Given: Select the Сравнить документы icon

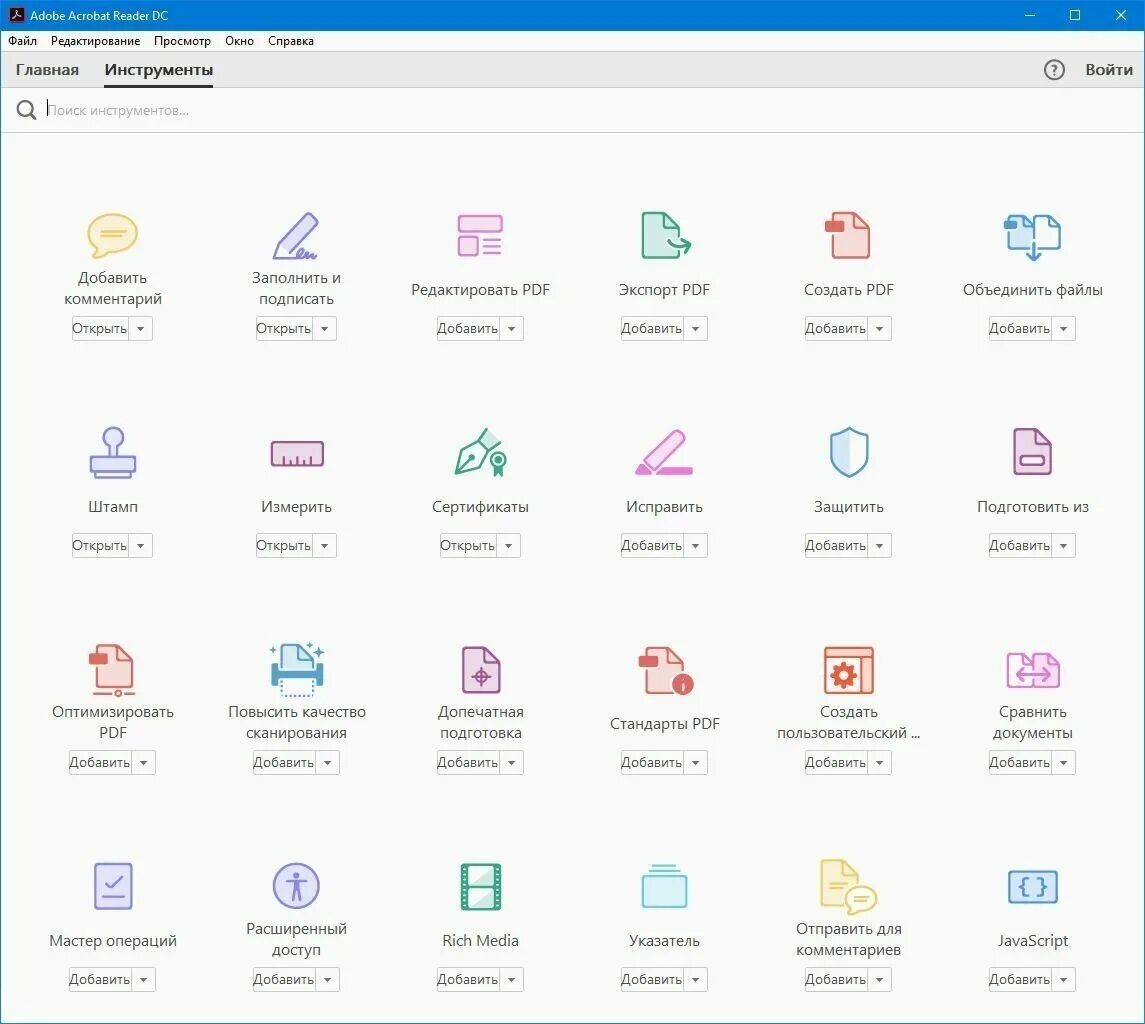Looking at the screenshot, I should coord(1032,670).
